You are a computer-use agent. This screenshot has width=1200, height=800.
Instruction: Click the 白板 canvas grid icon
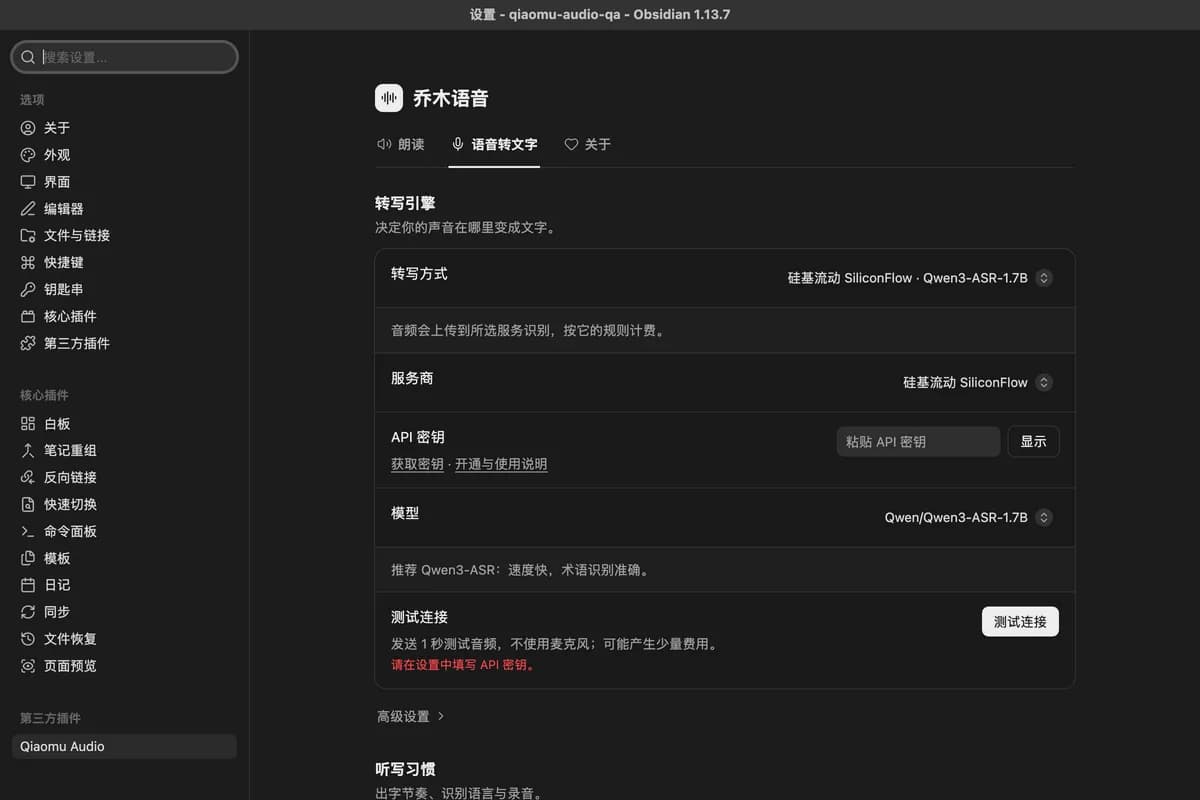click(x=28, y=424)
